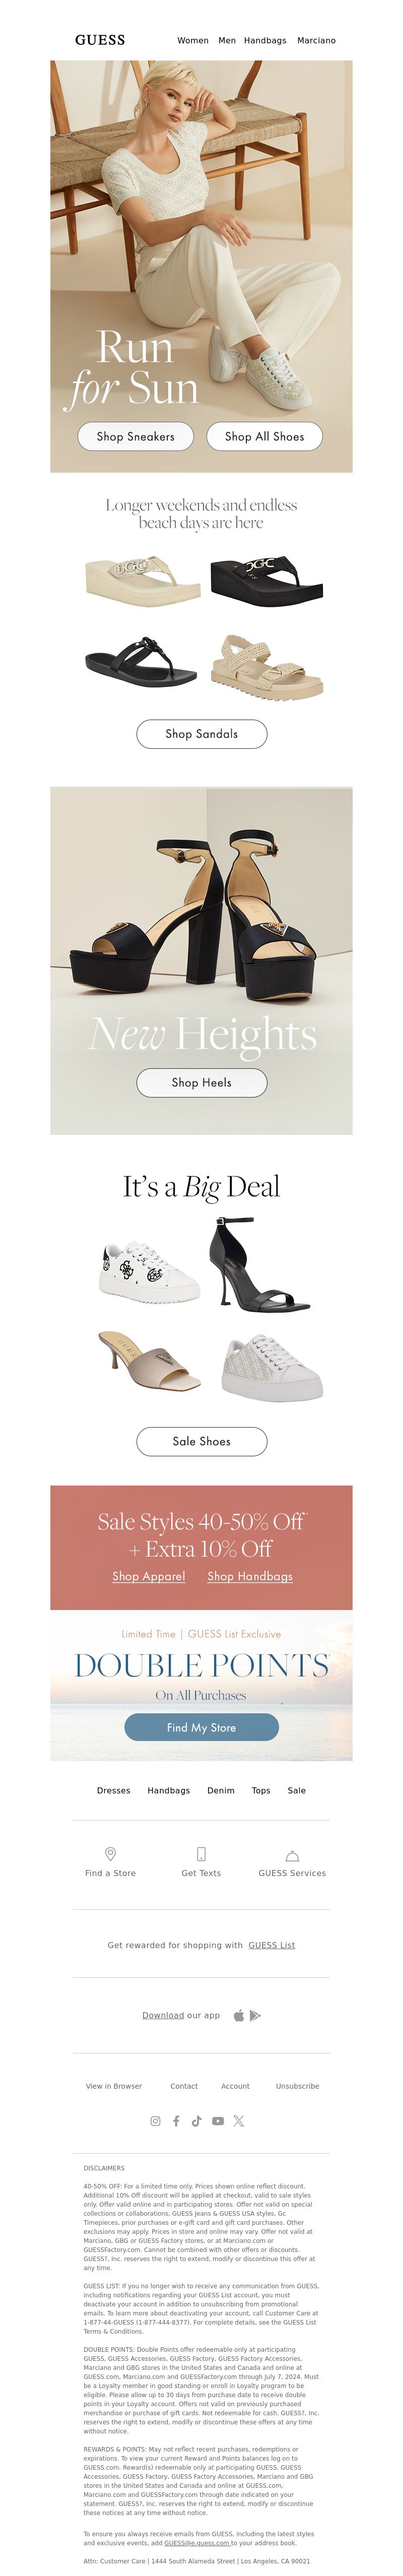The height and width of the screenshot is (2576, 403).
Task: Click the Get Texts phone icon
Action: [x=201, y=1853]
